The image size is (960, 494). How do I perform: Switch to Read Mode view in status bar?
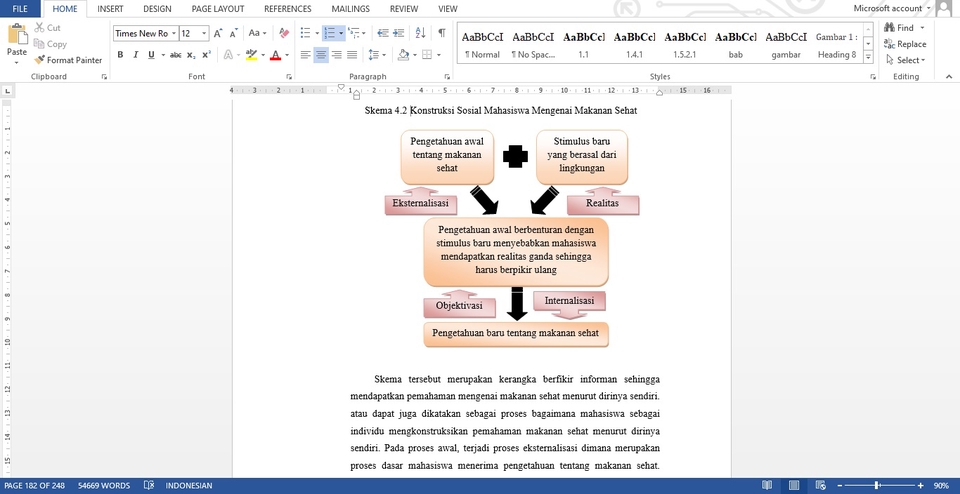pyautogui.click(x=767, y=485)
